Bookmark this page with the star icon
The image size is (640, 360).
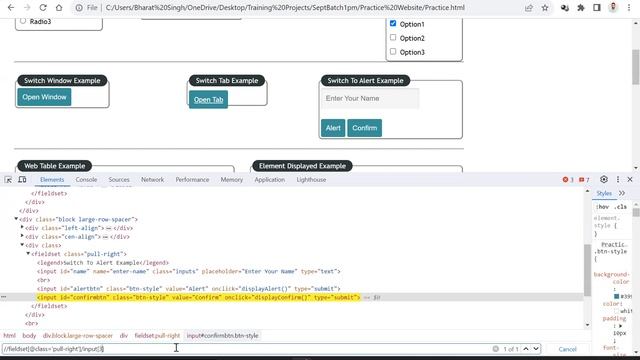click(x=545, y=8)
